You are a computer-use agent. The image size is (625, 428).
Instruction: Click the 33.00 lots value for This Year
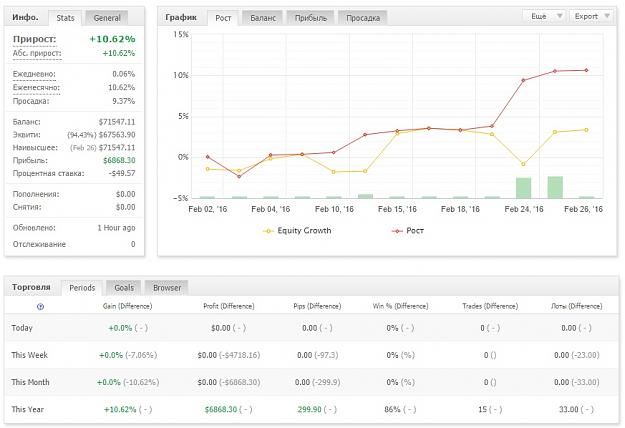click(569, 409)
